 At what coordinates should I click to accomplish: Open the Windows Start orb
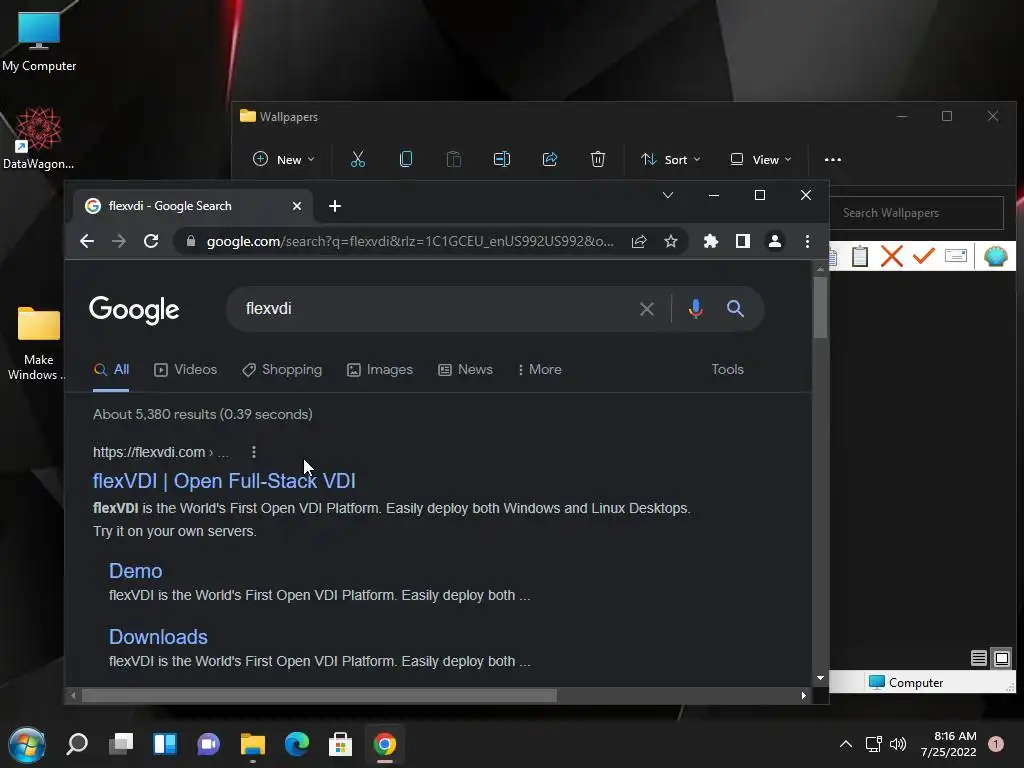[27, 744]
